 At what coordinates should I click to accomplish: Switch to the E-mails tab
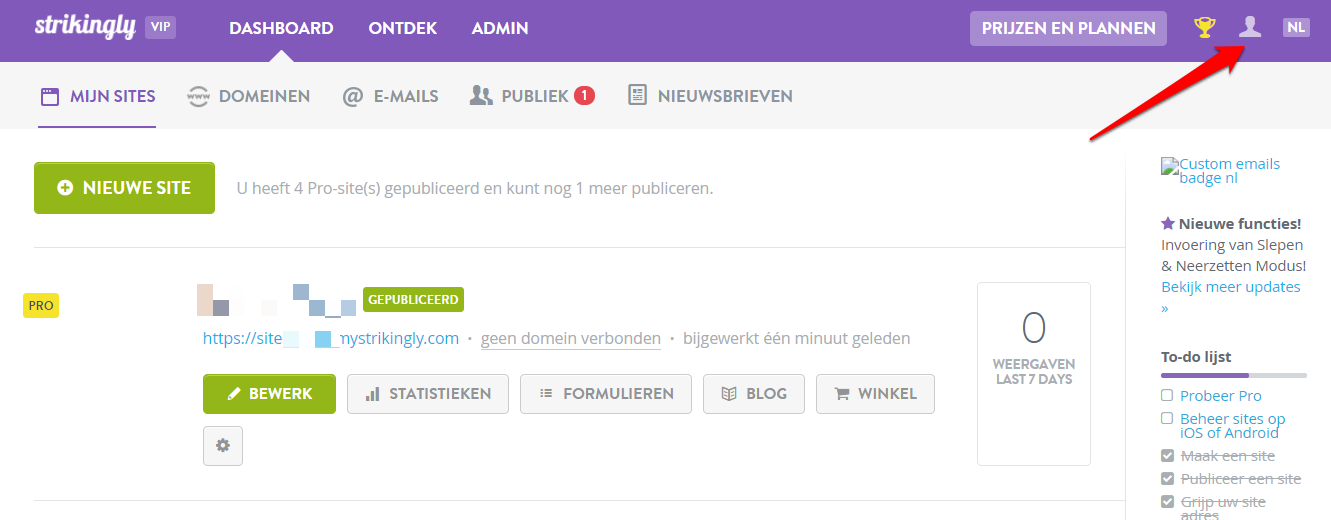point(390,96)
